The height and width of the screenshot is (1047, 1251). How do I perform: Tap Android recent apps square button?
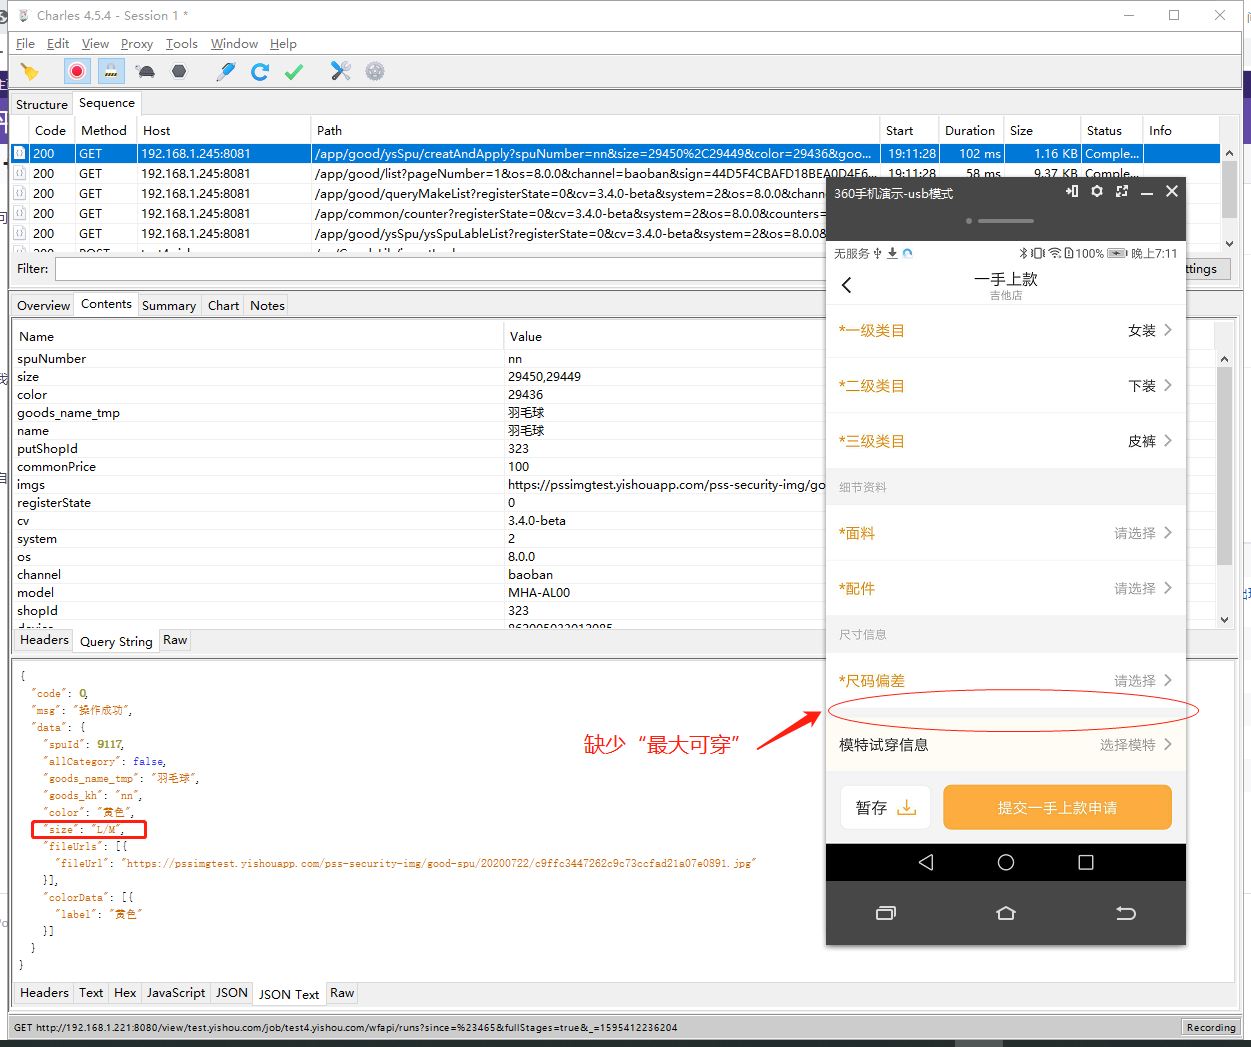[x=1086, y=862]
